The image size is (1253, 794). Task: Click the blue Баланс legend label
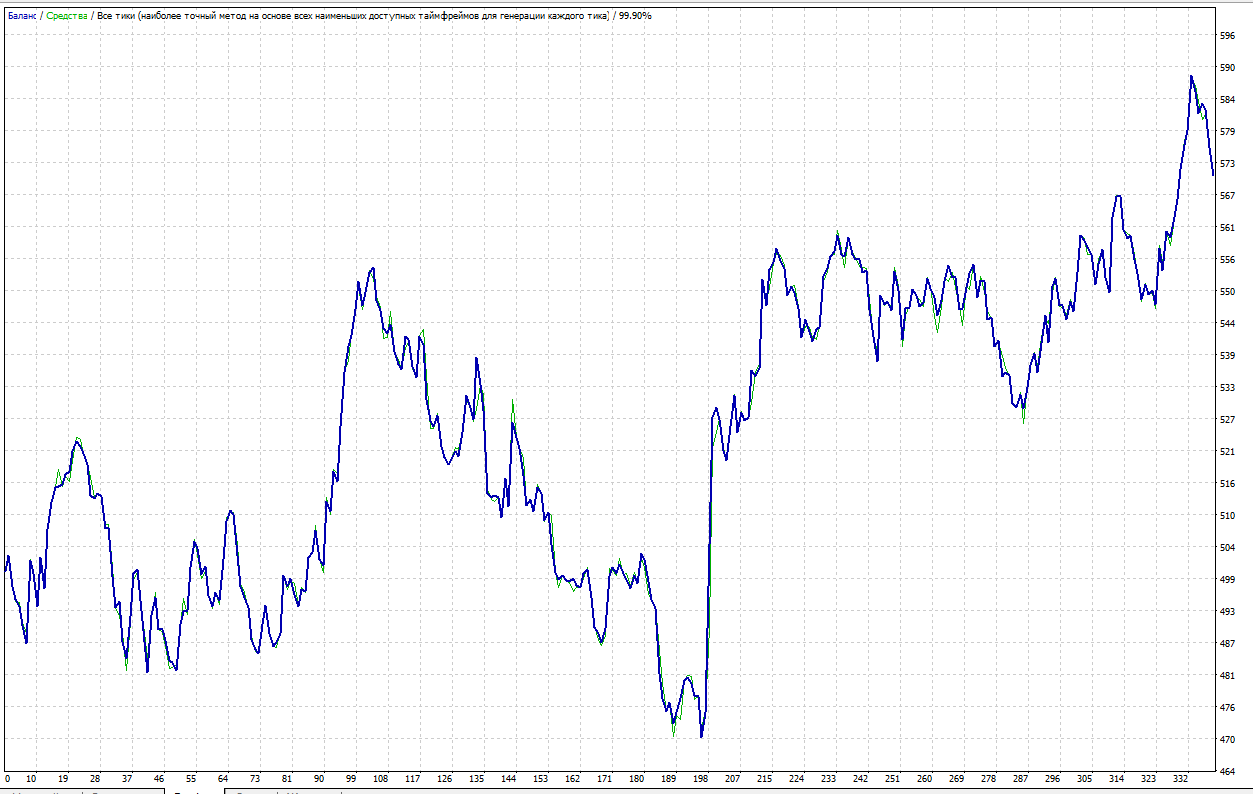coord(21,16)
